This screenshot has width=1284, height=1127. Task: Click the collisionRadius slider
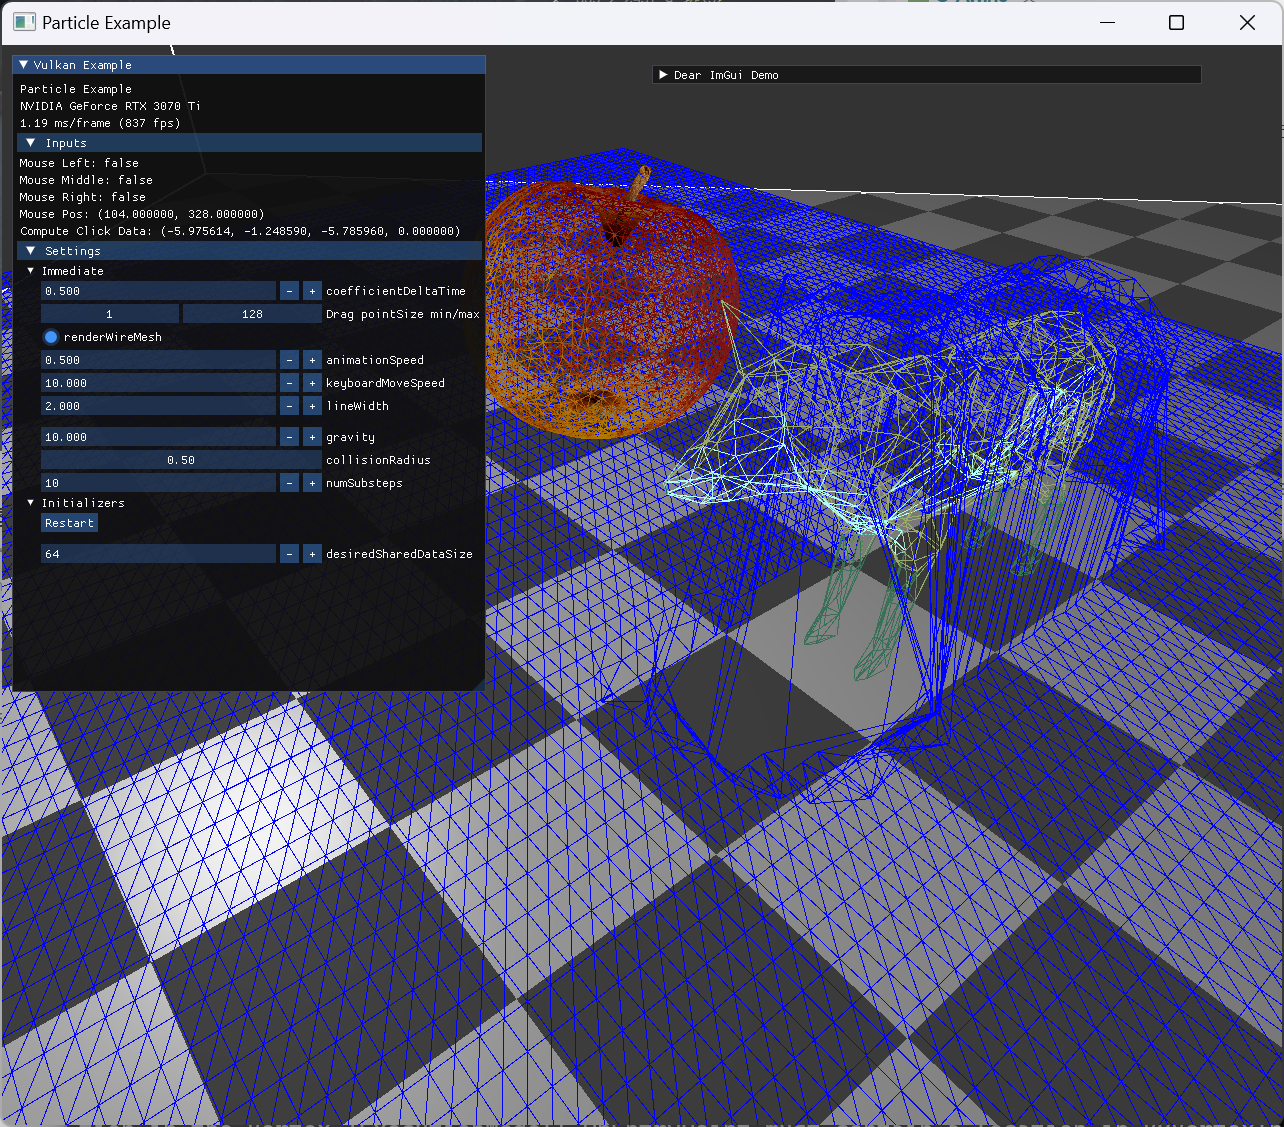[181, 460]
